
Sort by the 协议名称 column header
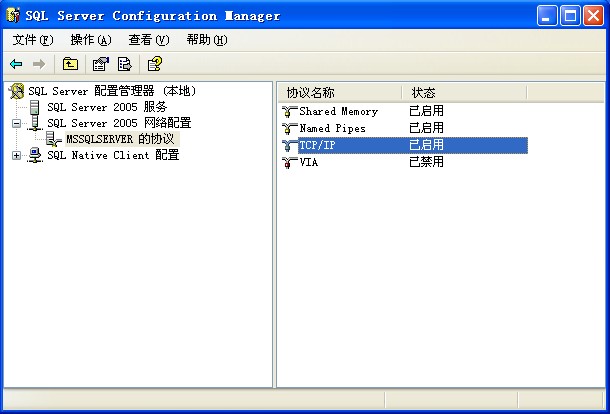point(340,93)
